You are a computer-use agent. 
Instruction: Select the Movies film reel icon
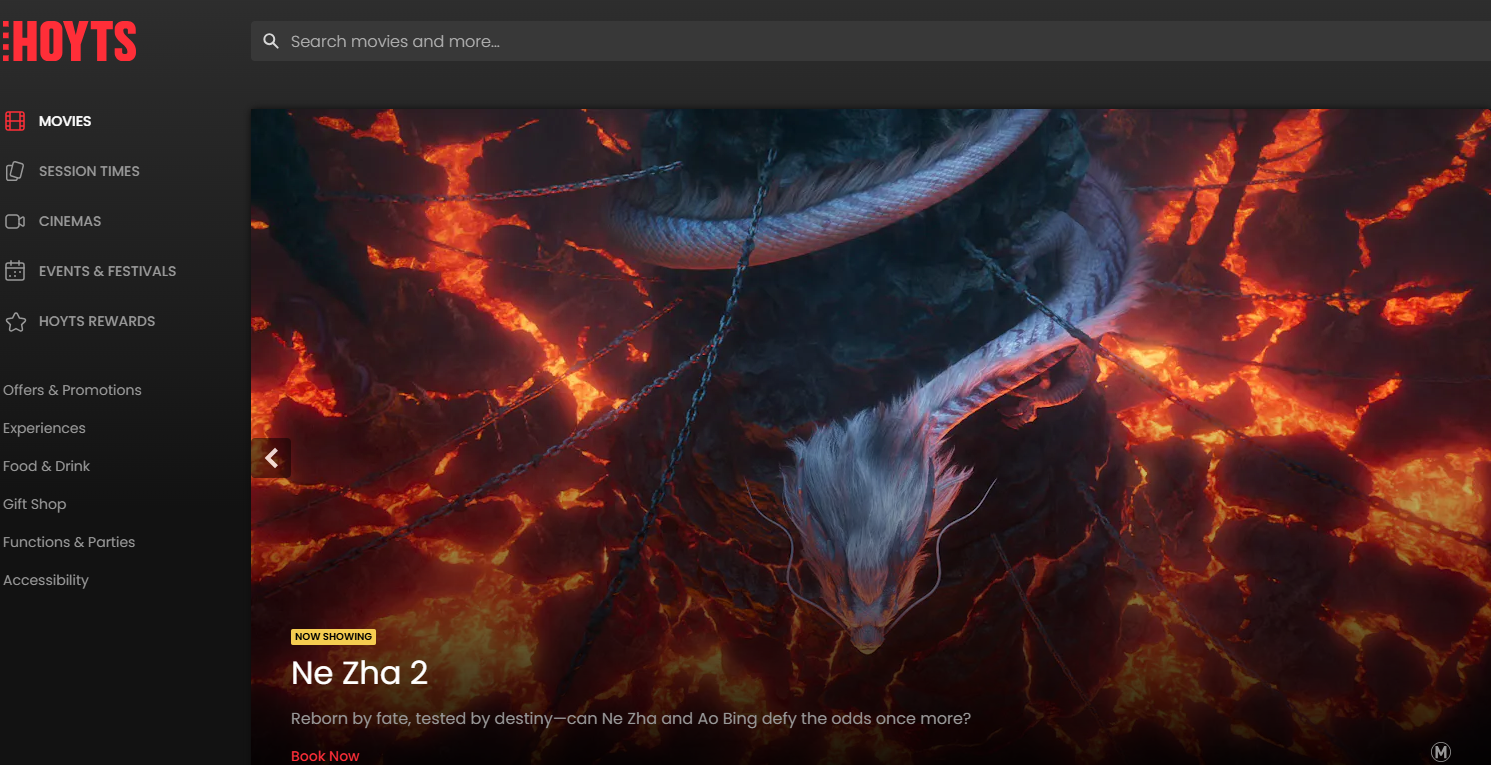pyautogui.click(x=15, y=121)
